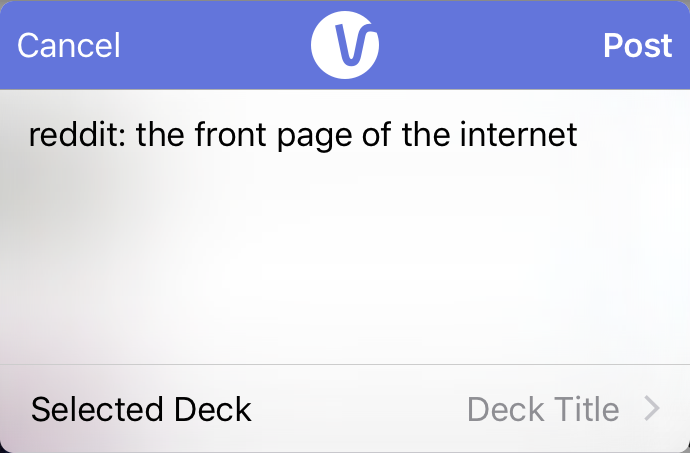Submit the card using Post

coord(637,46)
